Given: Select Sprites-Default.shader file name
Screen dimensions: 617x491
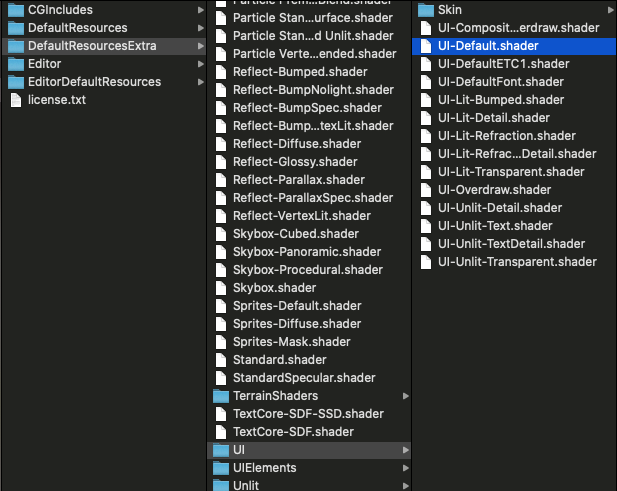Looking at the screenshot, I should [x=297, y=306].
